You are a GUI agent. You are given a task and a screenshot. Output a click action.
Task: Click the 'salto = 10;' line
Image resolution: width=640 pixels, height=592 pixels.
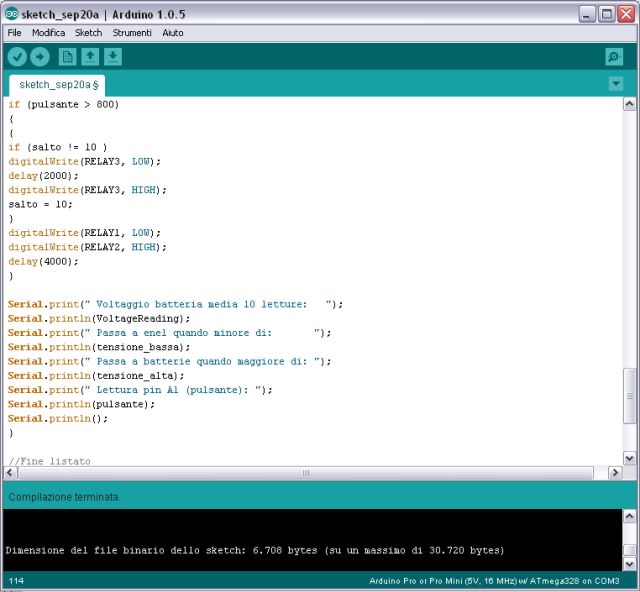coord(40,205)
